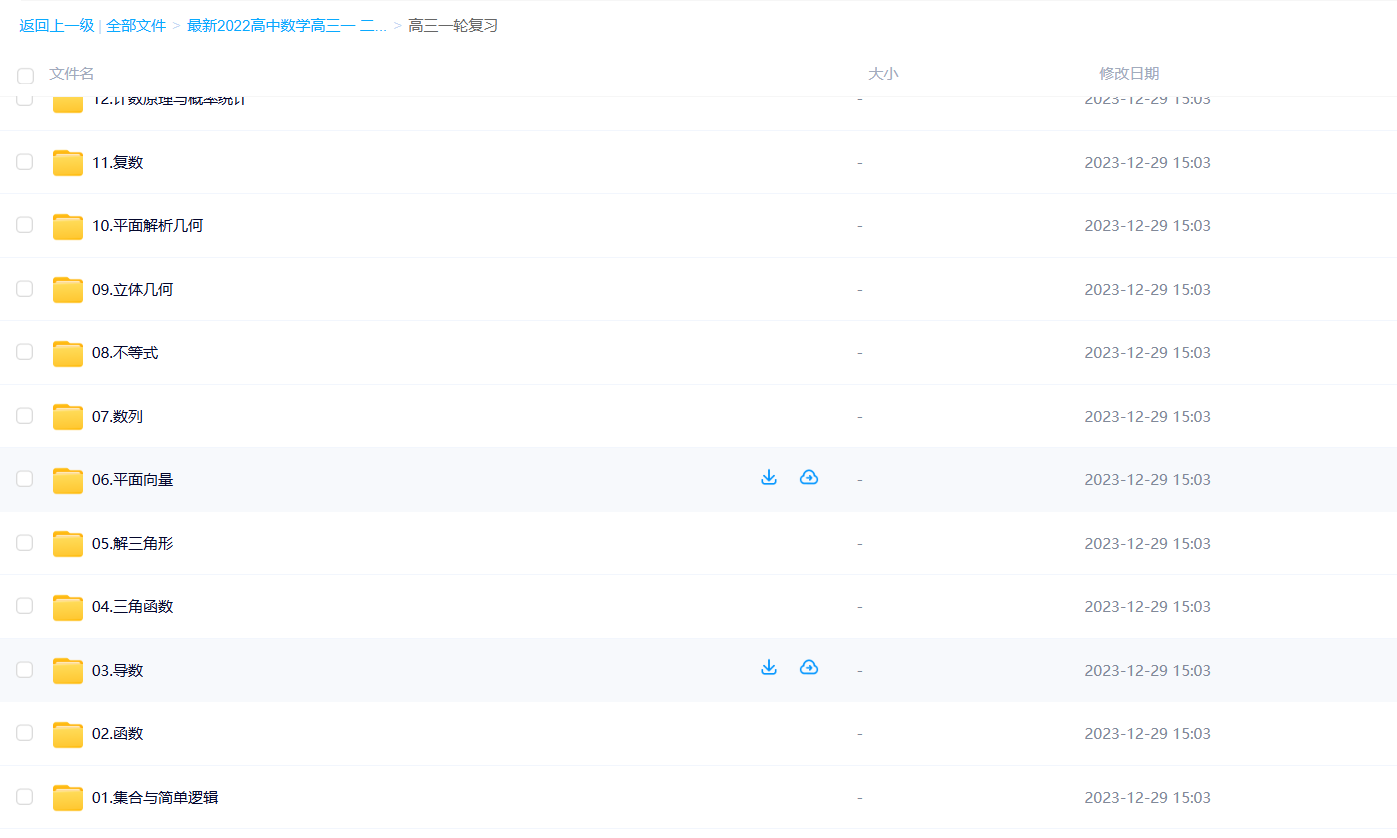The width and height of the screenshot is (1397, 838).
Task: Download the 03.导数 folder
Action: pos(768,668)
